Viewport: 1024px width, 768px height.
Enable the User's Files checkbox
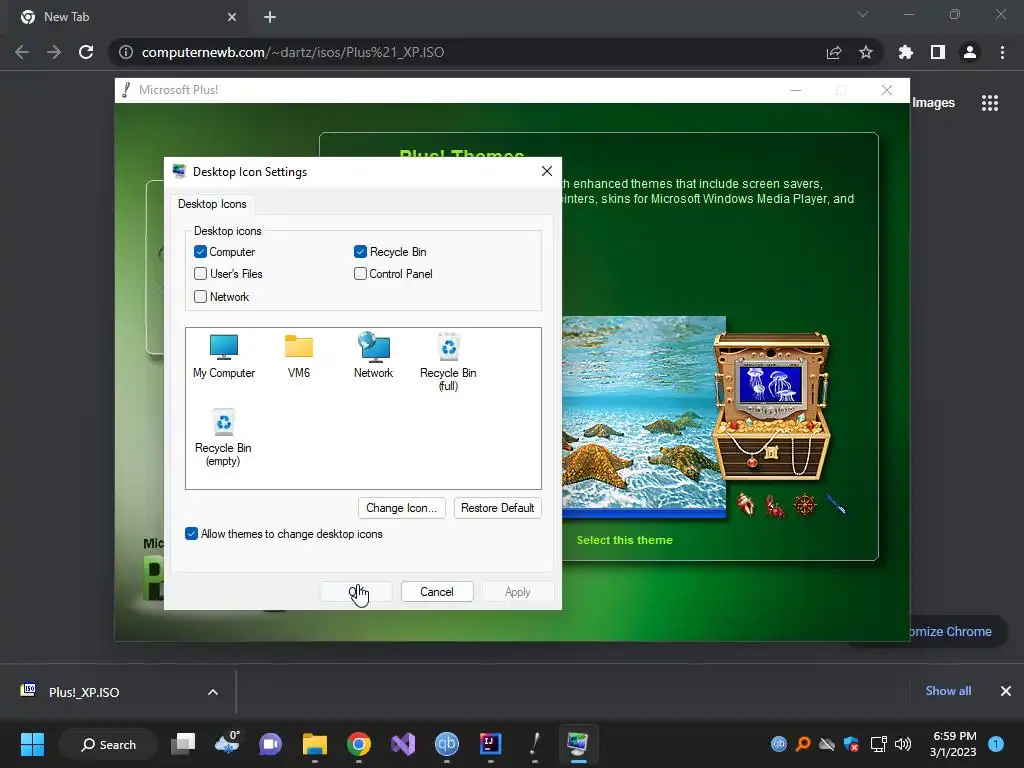point(200,274)
